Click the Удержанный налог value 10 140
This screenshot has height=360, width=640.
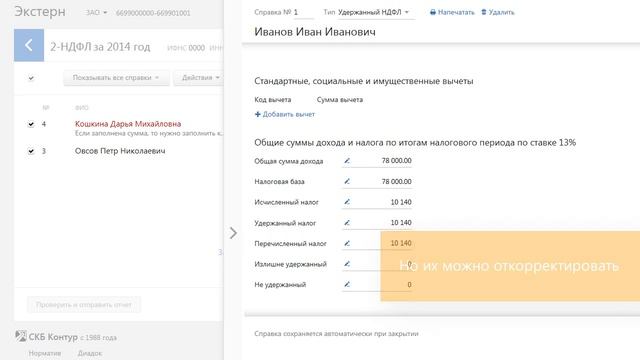point(401,222)
